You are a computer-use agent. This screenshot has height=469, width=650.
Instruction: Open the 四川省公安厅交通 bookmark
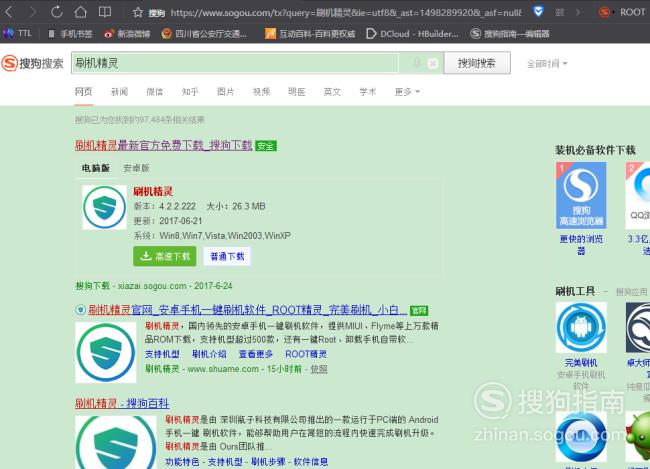pyautogui.click(x=204, y=34)
